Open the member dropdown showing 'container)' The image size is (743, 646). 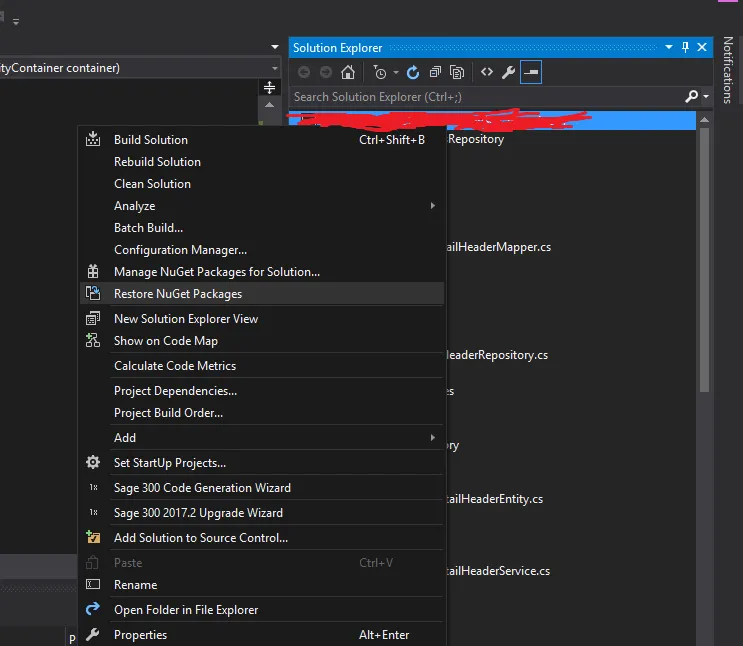pos(275,68)
